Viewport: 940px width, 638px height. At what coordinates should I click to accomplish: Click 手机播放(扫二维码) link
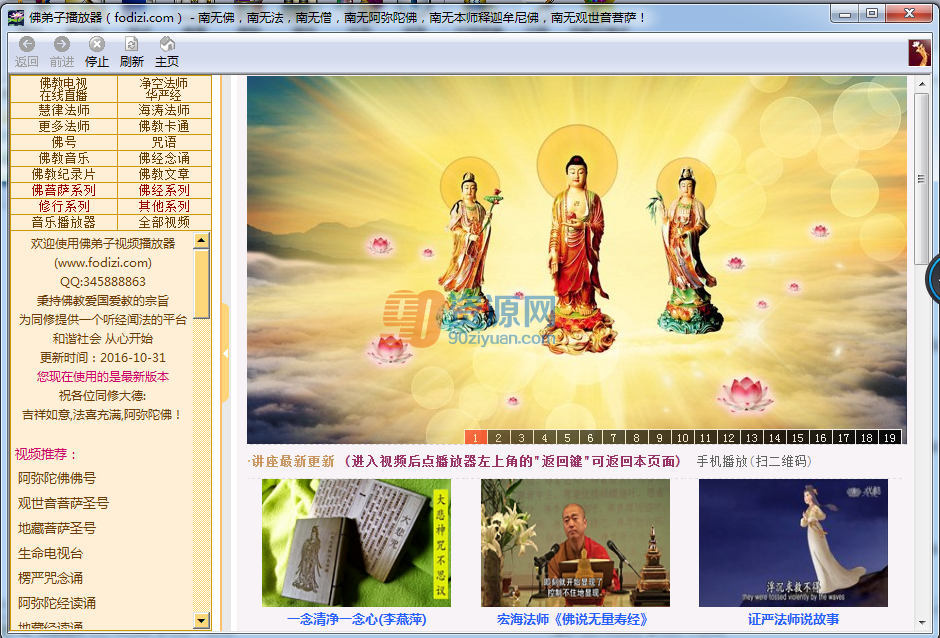pyautogui.click(x=754, y=461)
